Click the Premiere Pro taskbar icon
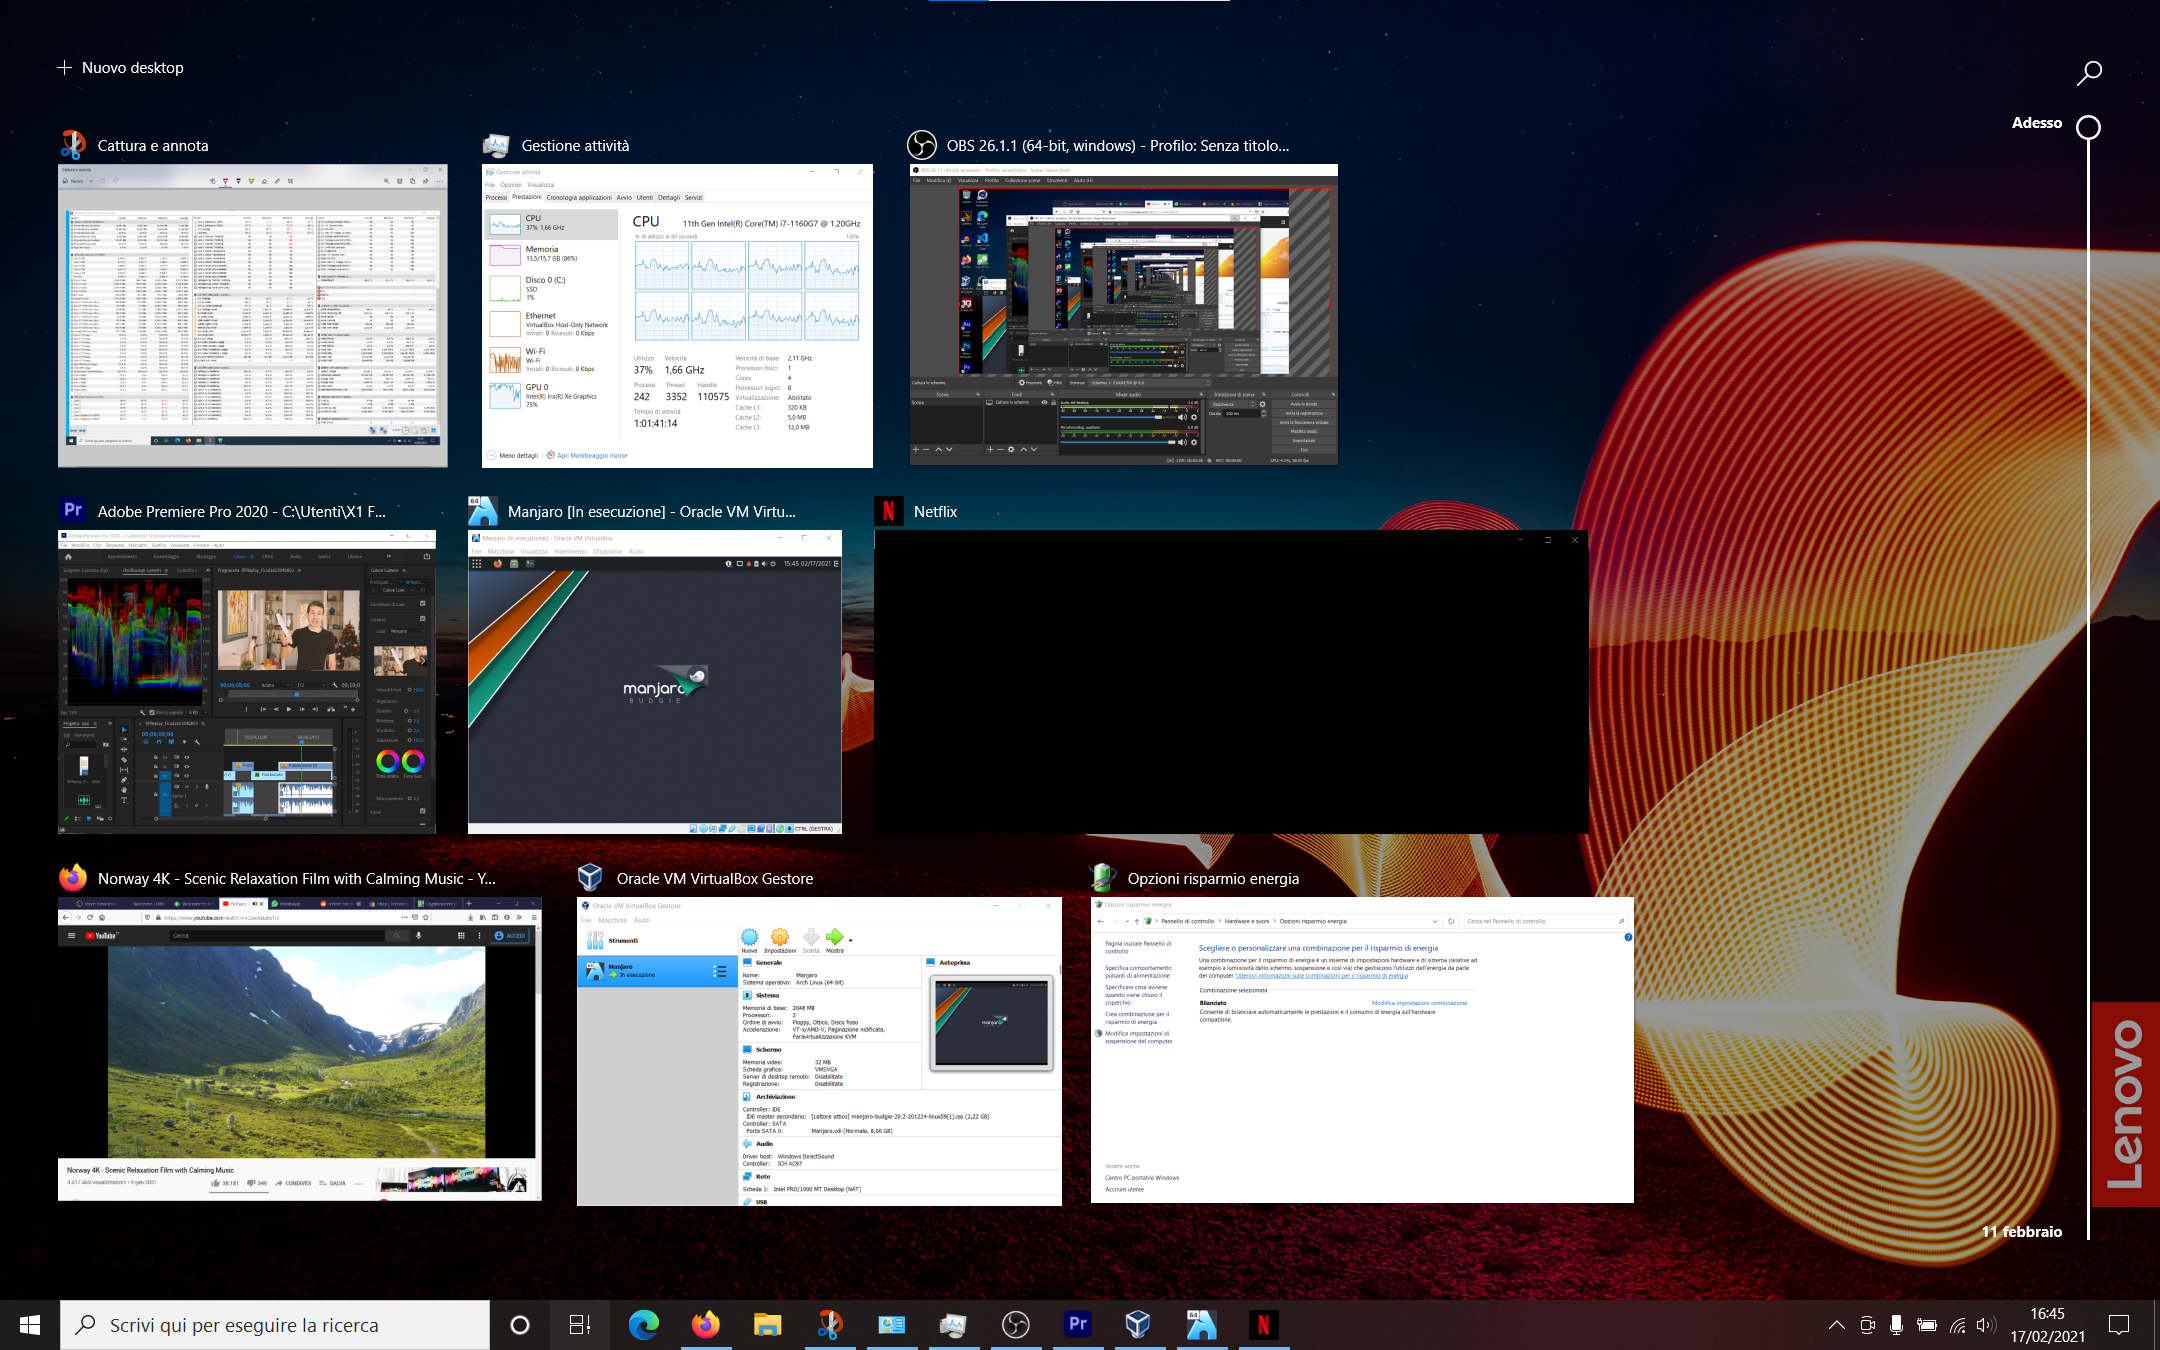The width and height of the screenshot is (2160, 1350). click(1077, 1325)
